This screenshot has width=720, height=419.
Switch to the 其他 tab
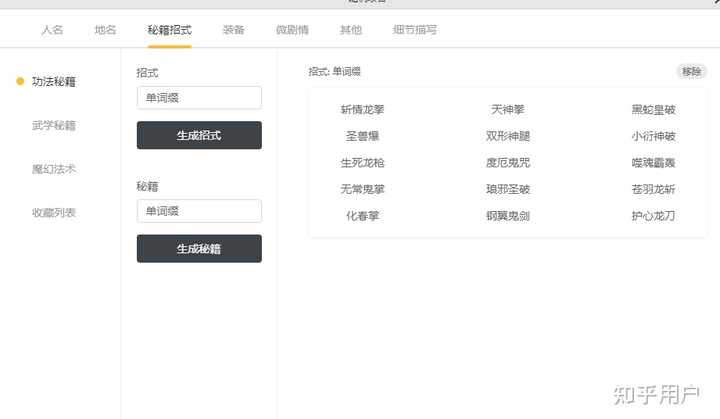tap(350, 30)
